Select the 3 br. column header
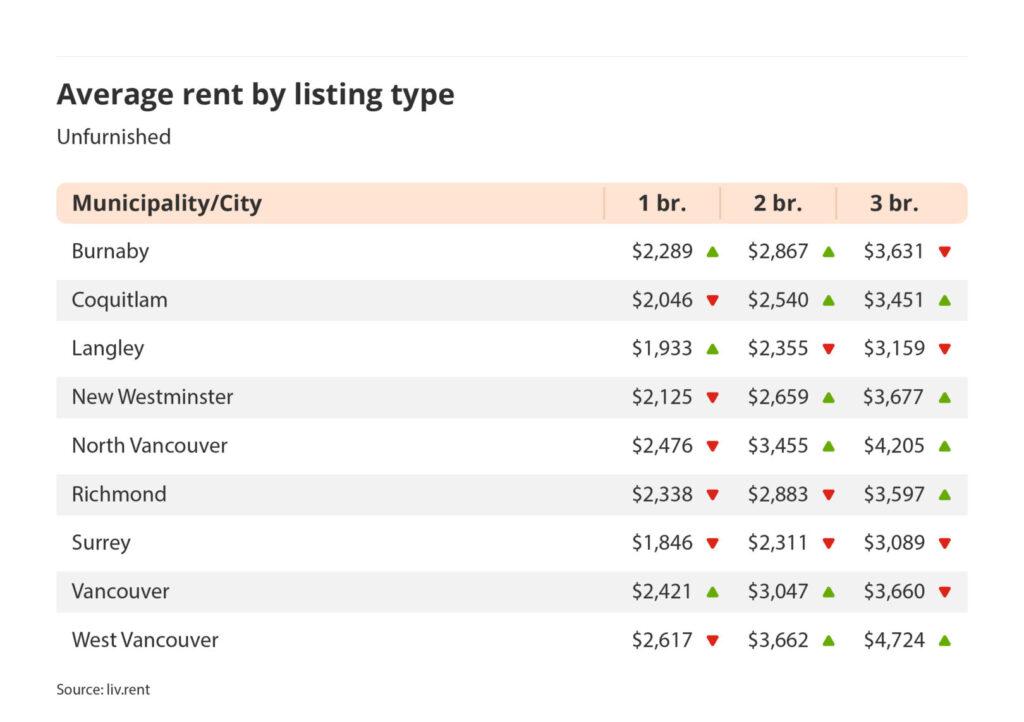1024x722 pixels. [894, 203]
